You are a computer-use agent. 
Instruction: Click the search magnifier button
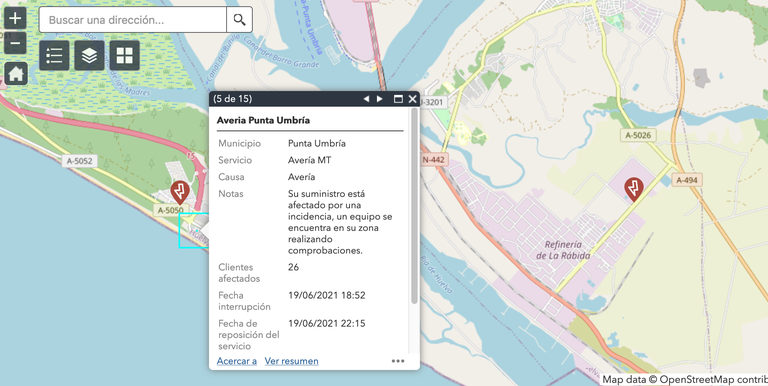240,20
